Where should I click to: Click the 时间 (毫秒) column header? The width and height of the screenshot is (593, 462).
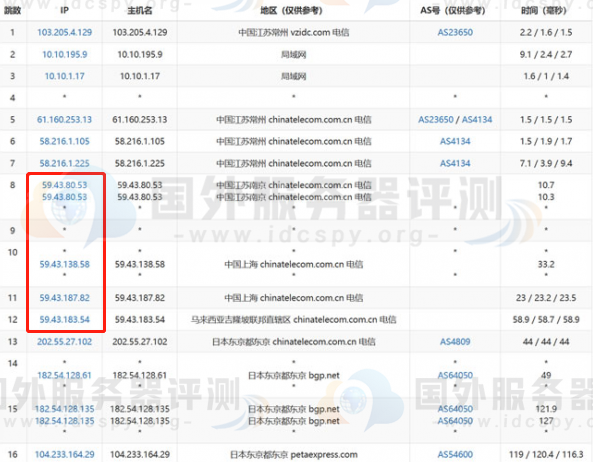[543, 11]
